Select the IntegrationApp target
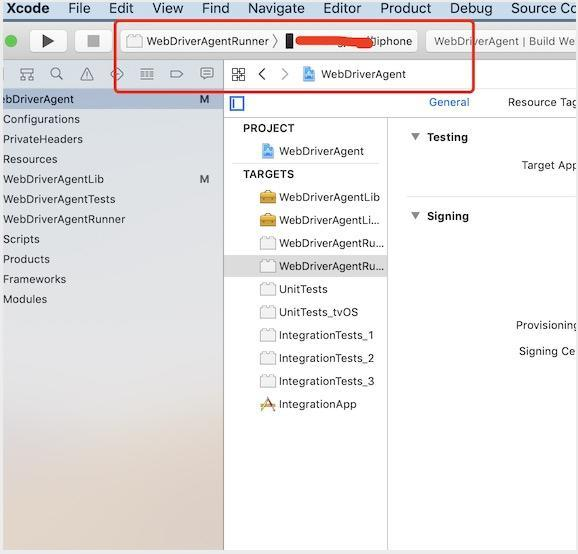 click(308, 404)
